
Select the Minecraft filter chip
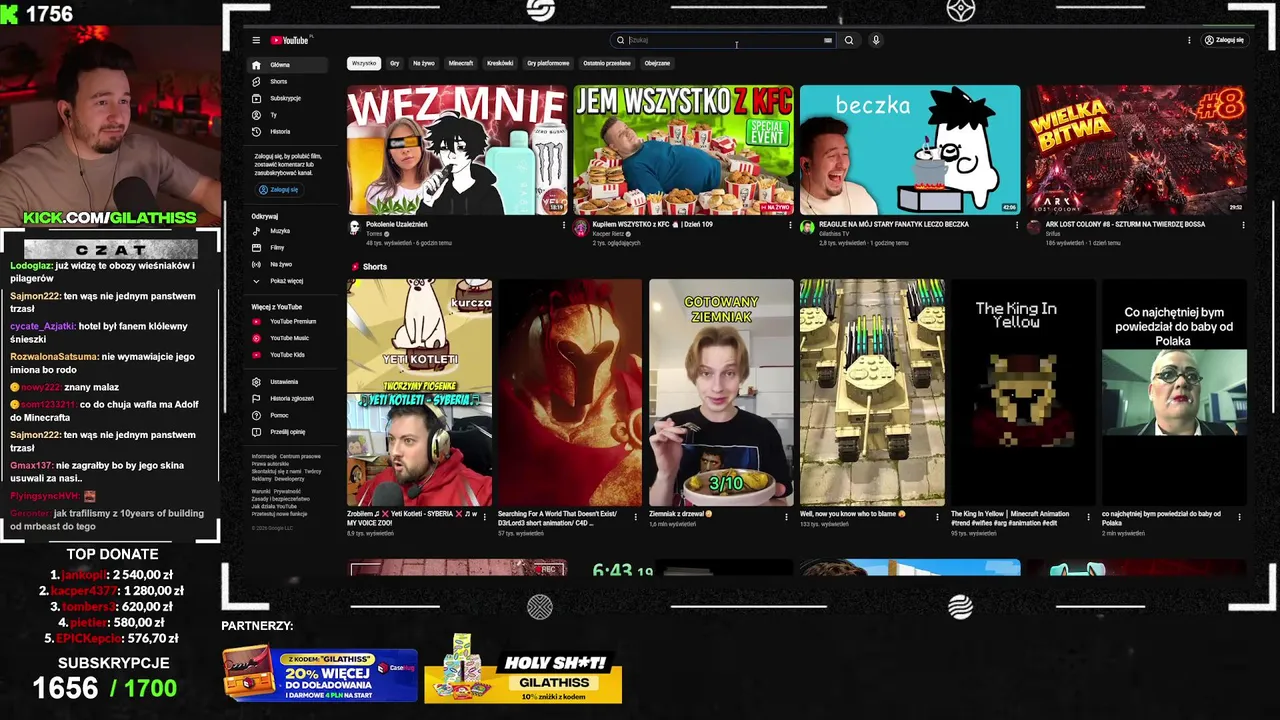click(x=461, y=63)
